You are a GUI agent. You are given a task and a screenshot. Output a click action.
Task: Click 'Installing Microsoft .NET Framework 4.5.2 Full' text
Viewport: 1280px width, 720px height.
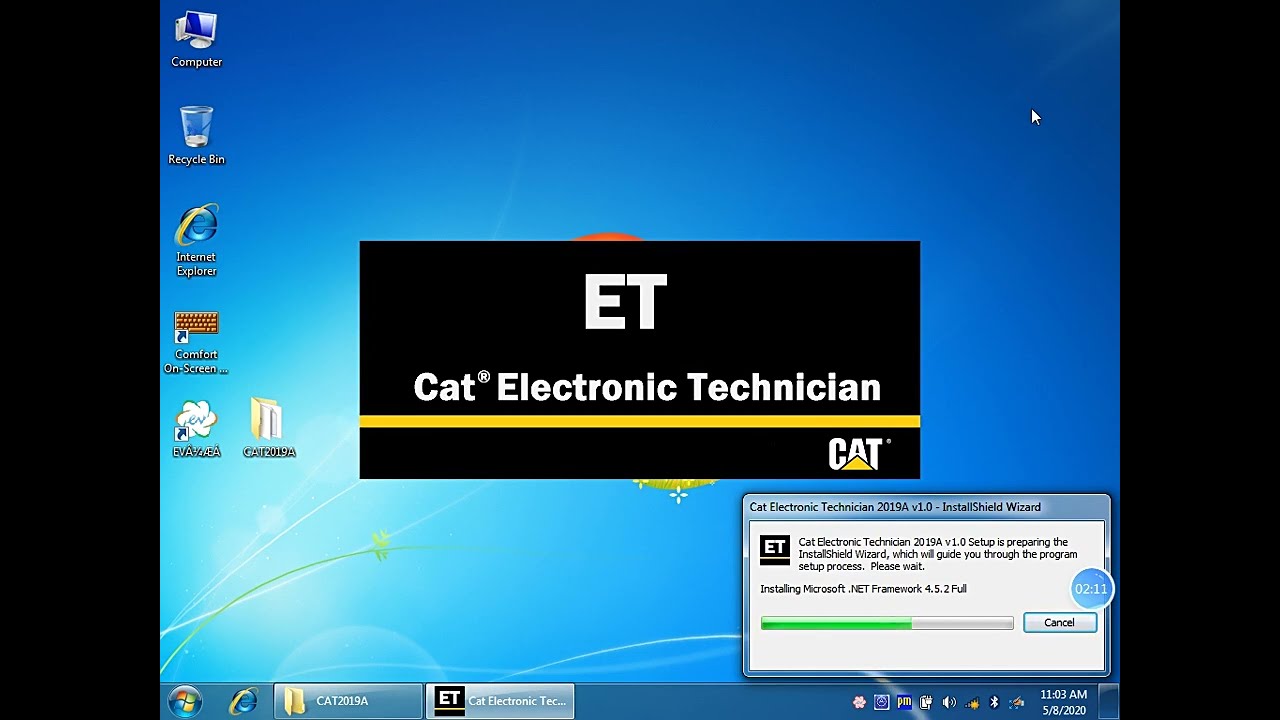[863, 589]
